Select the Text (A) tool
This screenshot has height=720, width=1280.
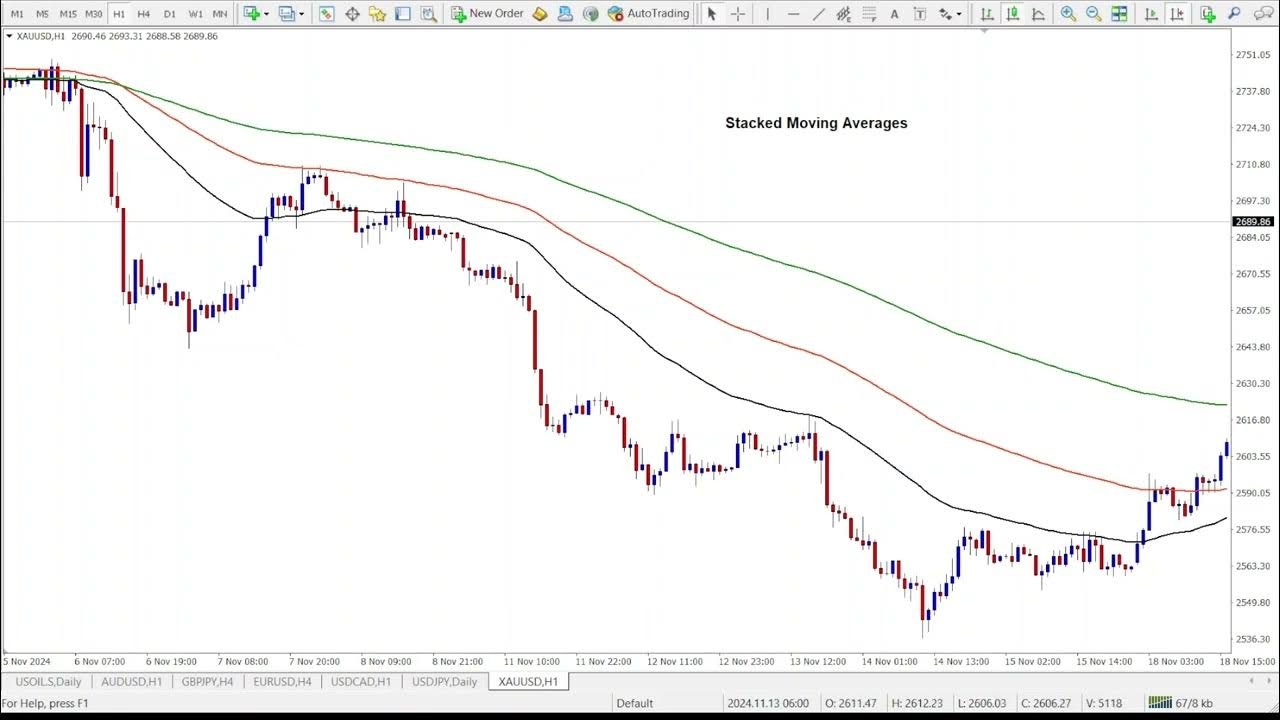[894, 13]
